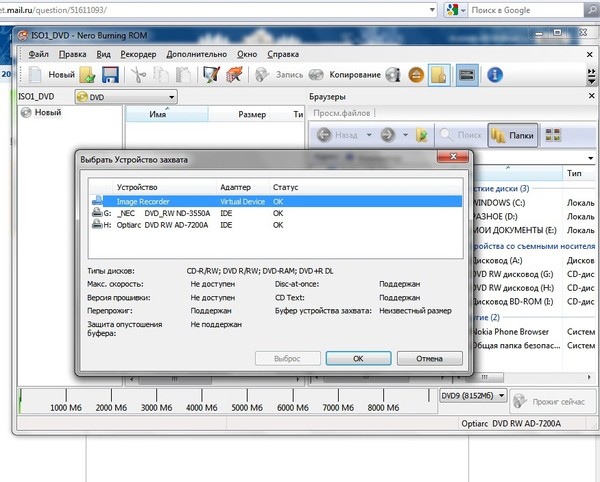Open the Вид menu
The height and width of the screenshot is (482, 600).
(x=103, y=54)
